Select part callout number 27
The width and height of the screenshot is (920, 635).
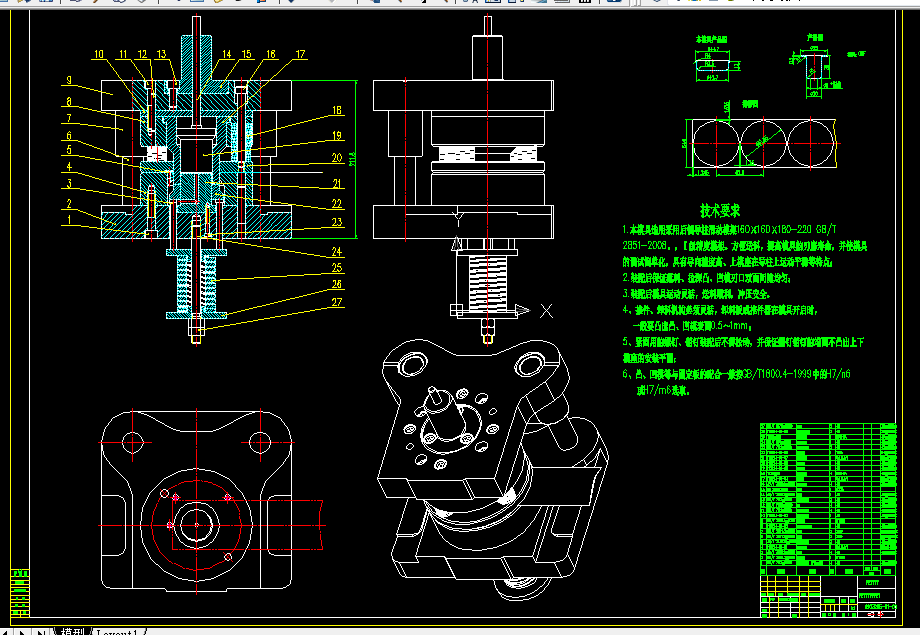[x=337, y=302]
